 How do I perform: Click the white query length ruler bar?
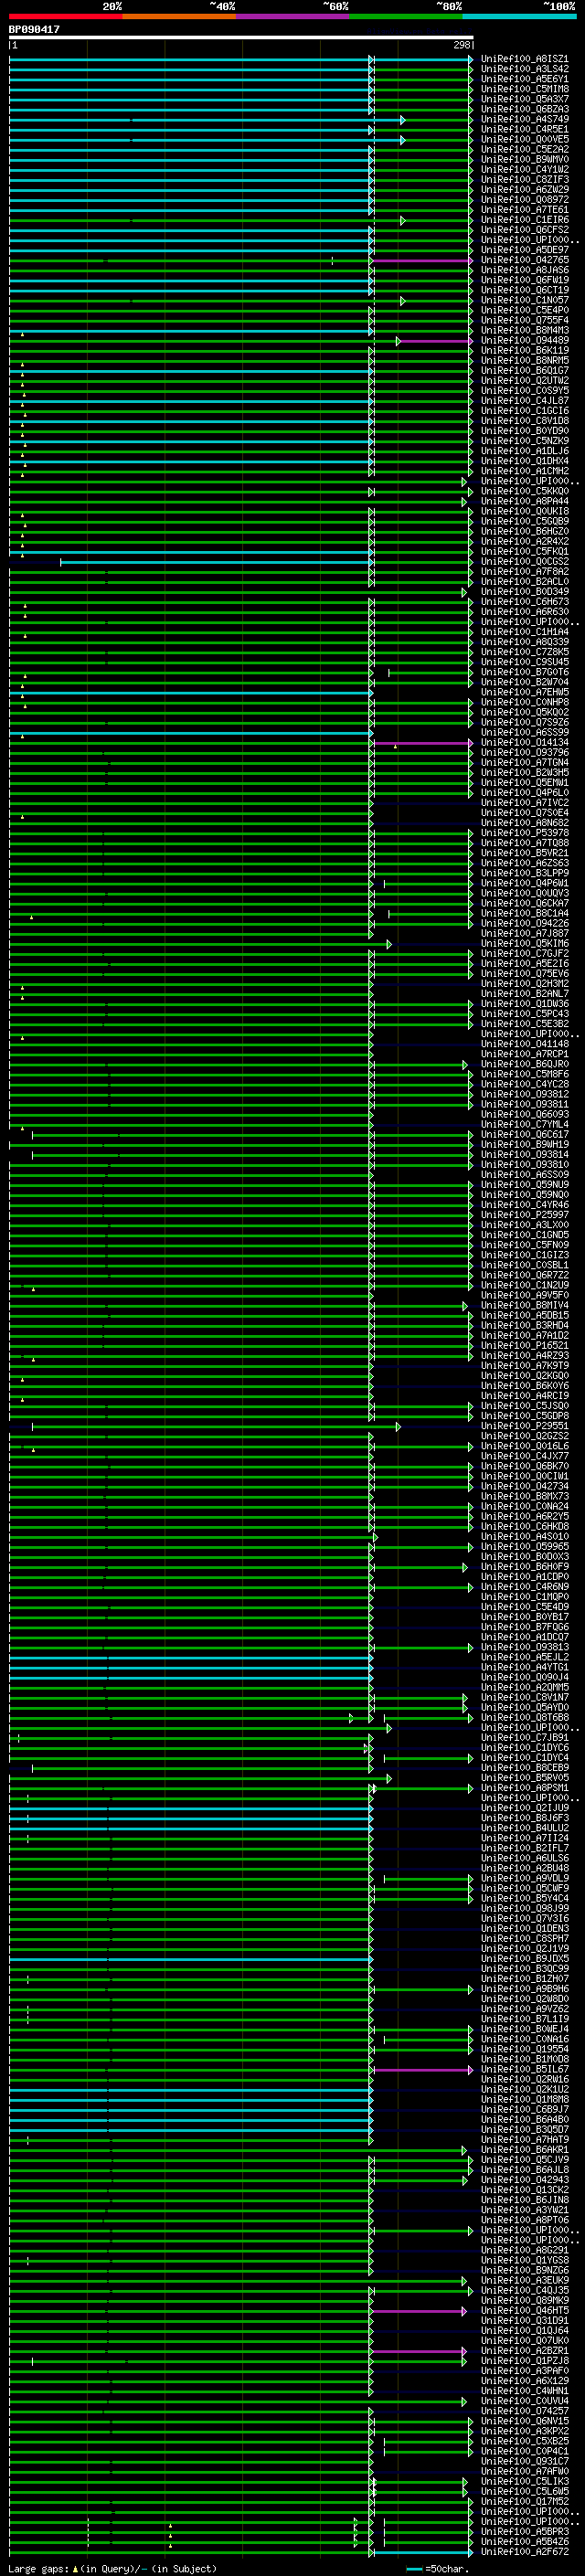pos(241,38)
